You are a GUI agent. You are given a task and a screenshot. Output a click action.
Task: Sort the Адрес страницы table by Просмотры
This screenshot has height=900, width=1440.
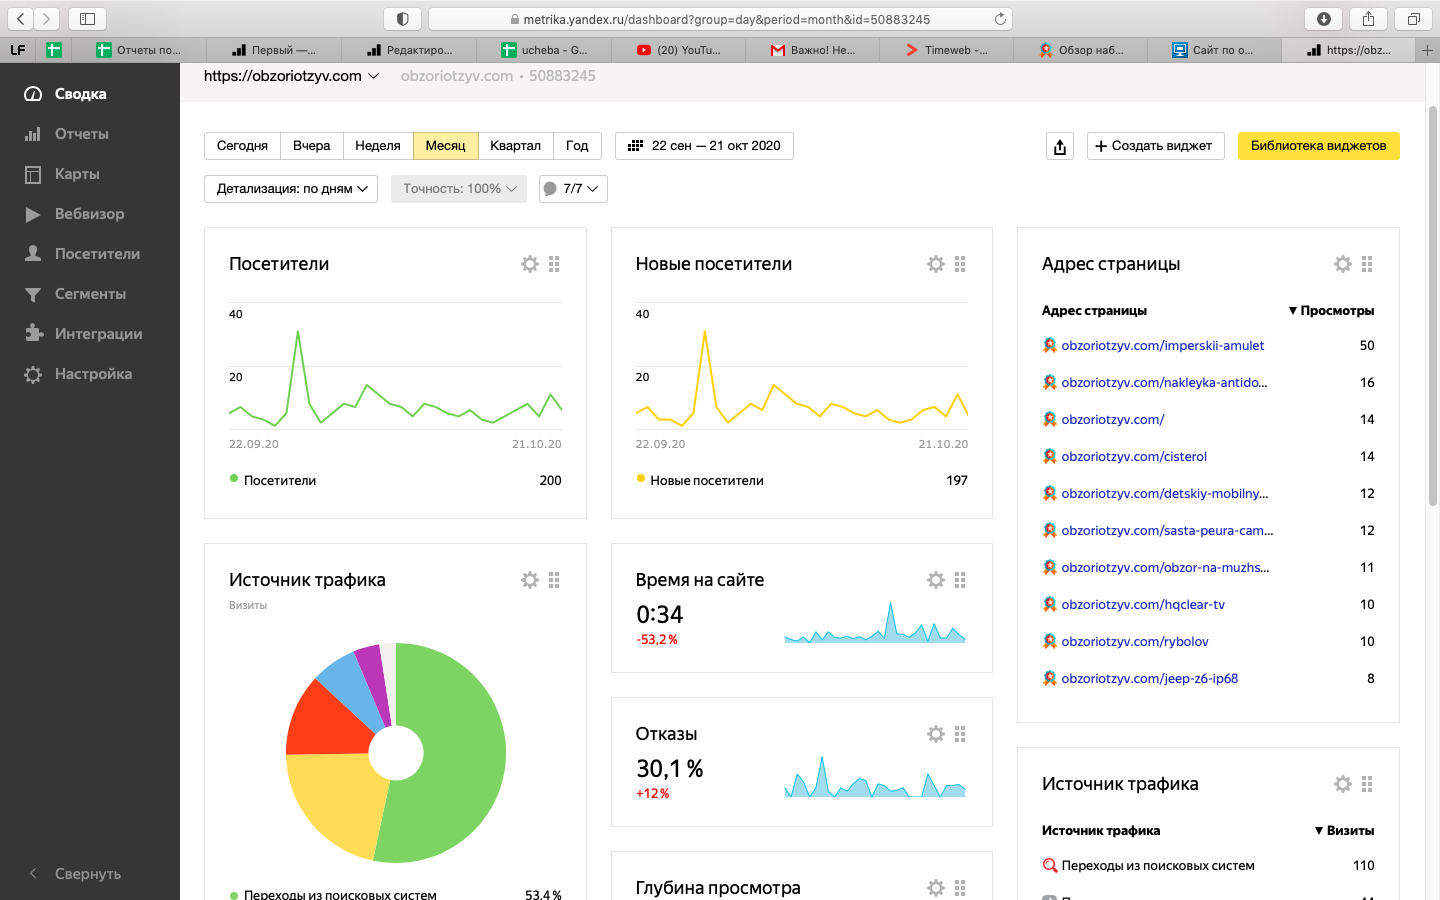point(1331,311)
